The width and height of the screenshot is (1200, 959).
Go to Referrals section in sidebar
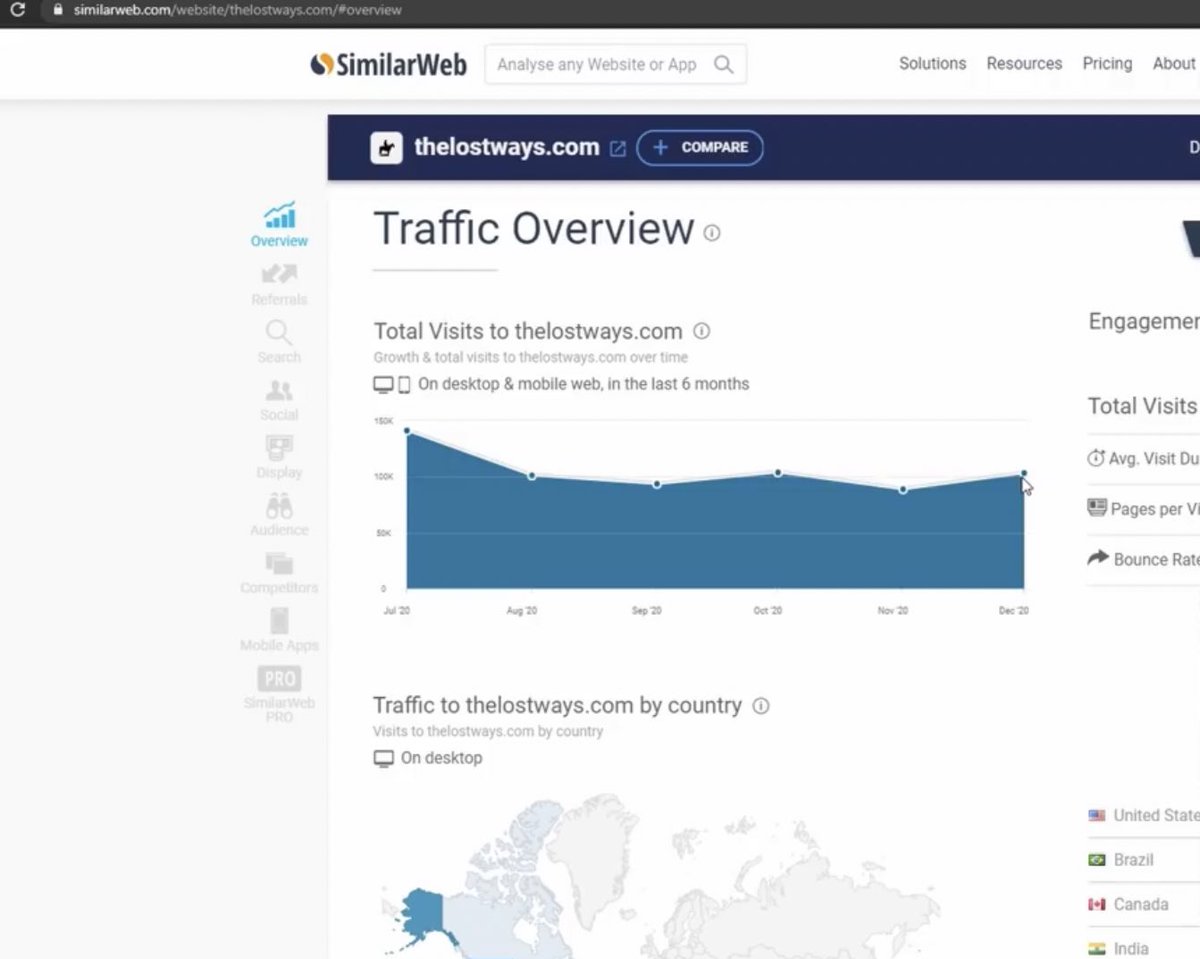click(279, 284)
